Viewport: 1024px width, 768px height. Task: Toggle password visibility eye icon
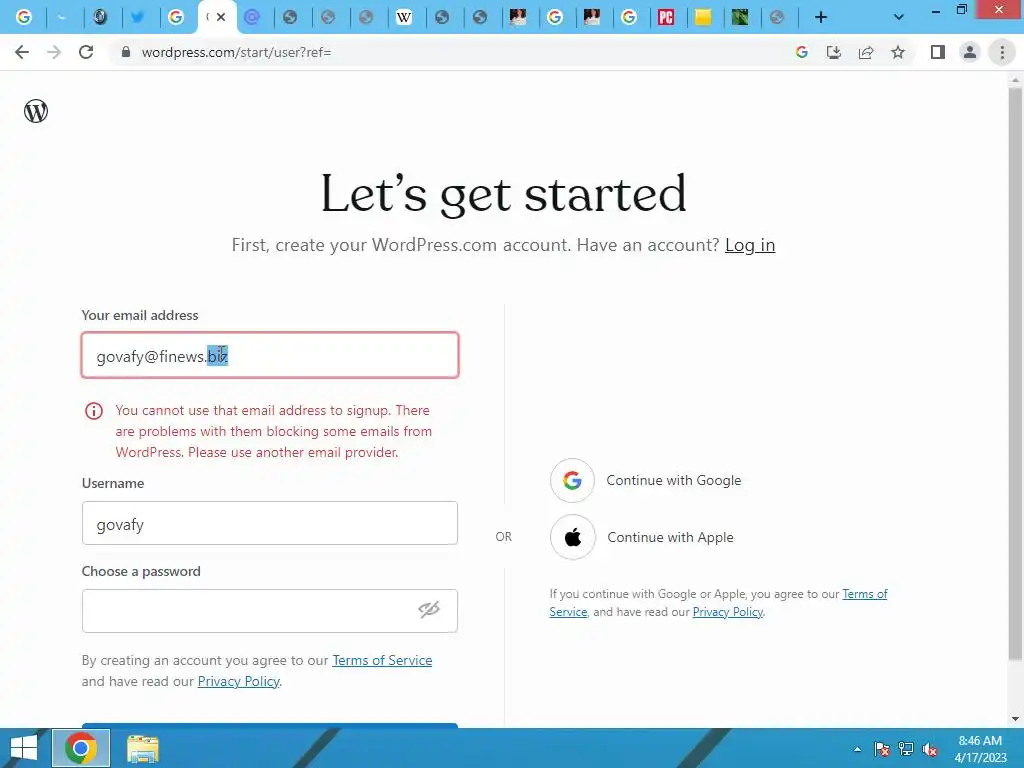pyautogui.click(x=429, y=609)
